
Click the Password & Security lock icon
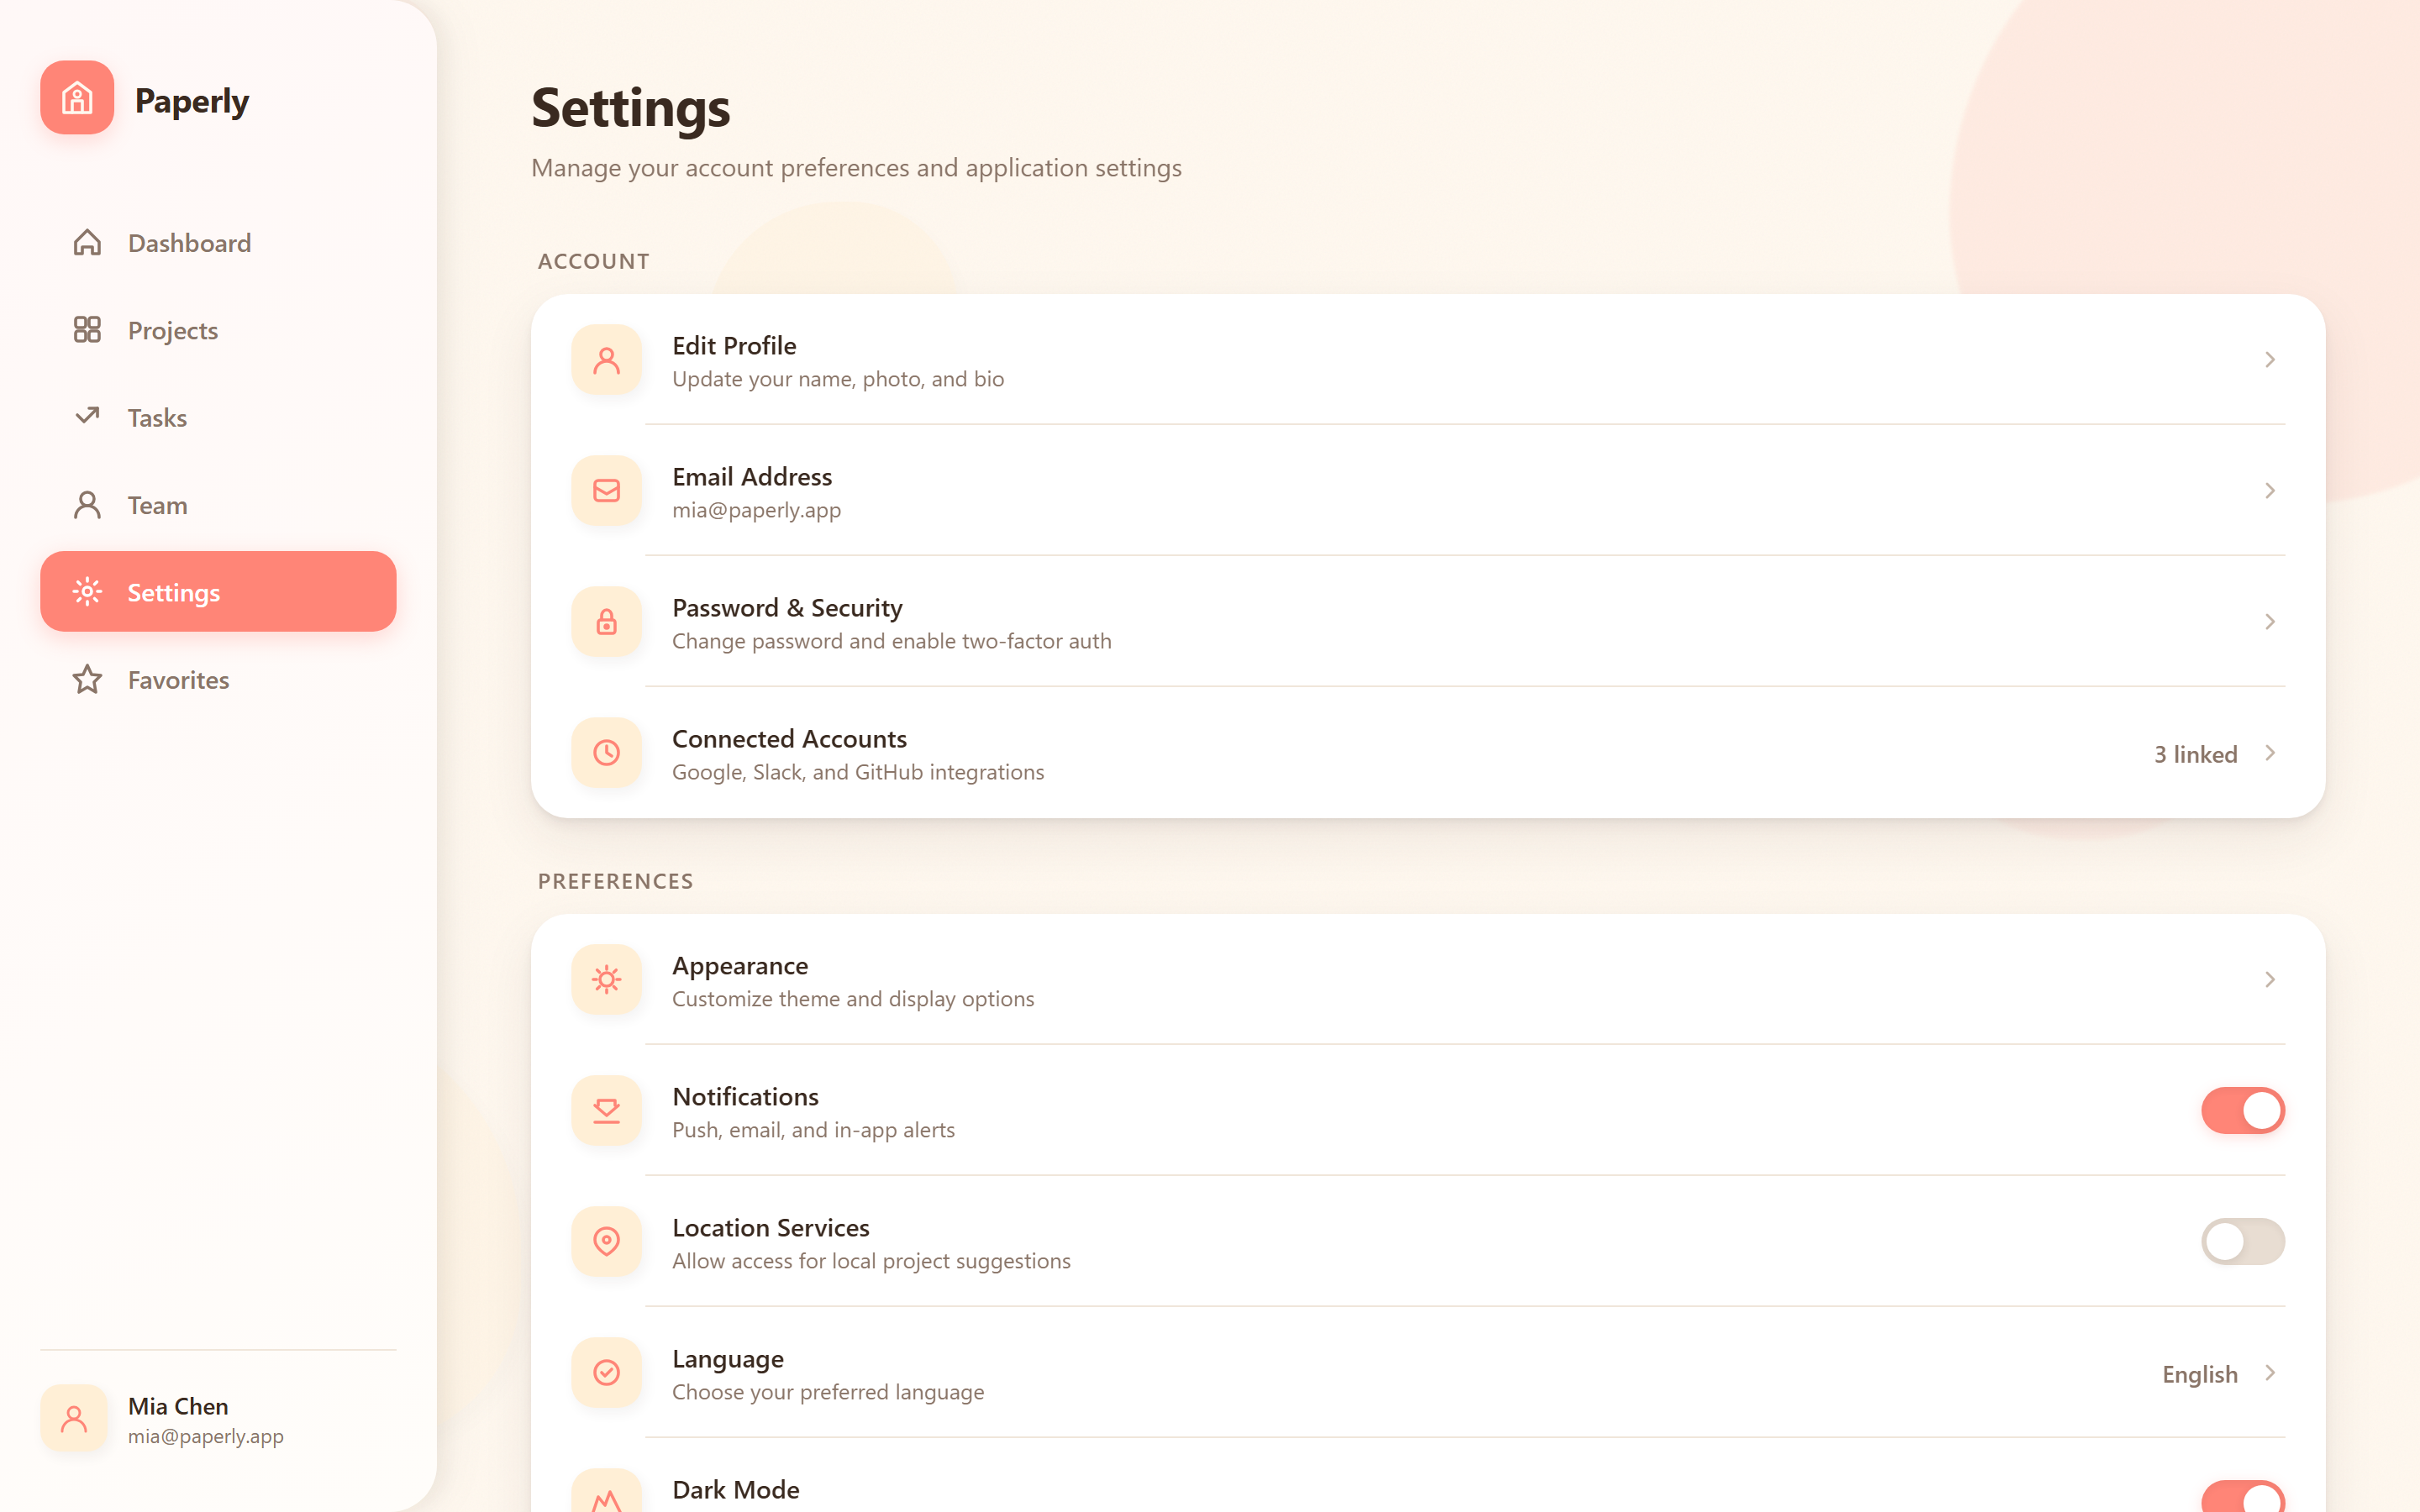606,622
